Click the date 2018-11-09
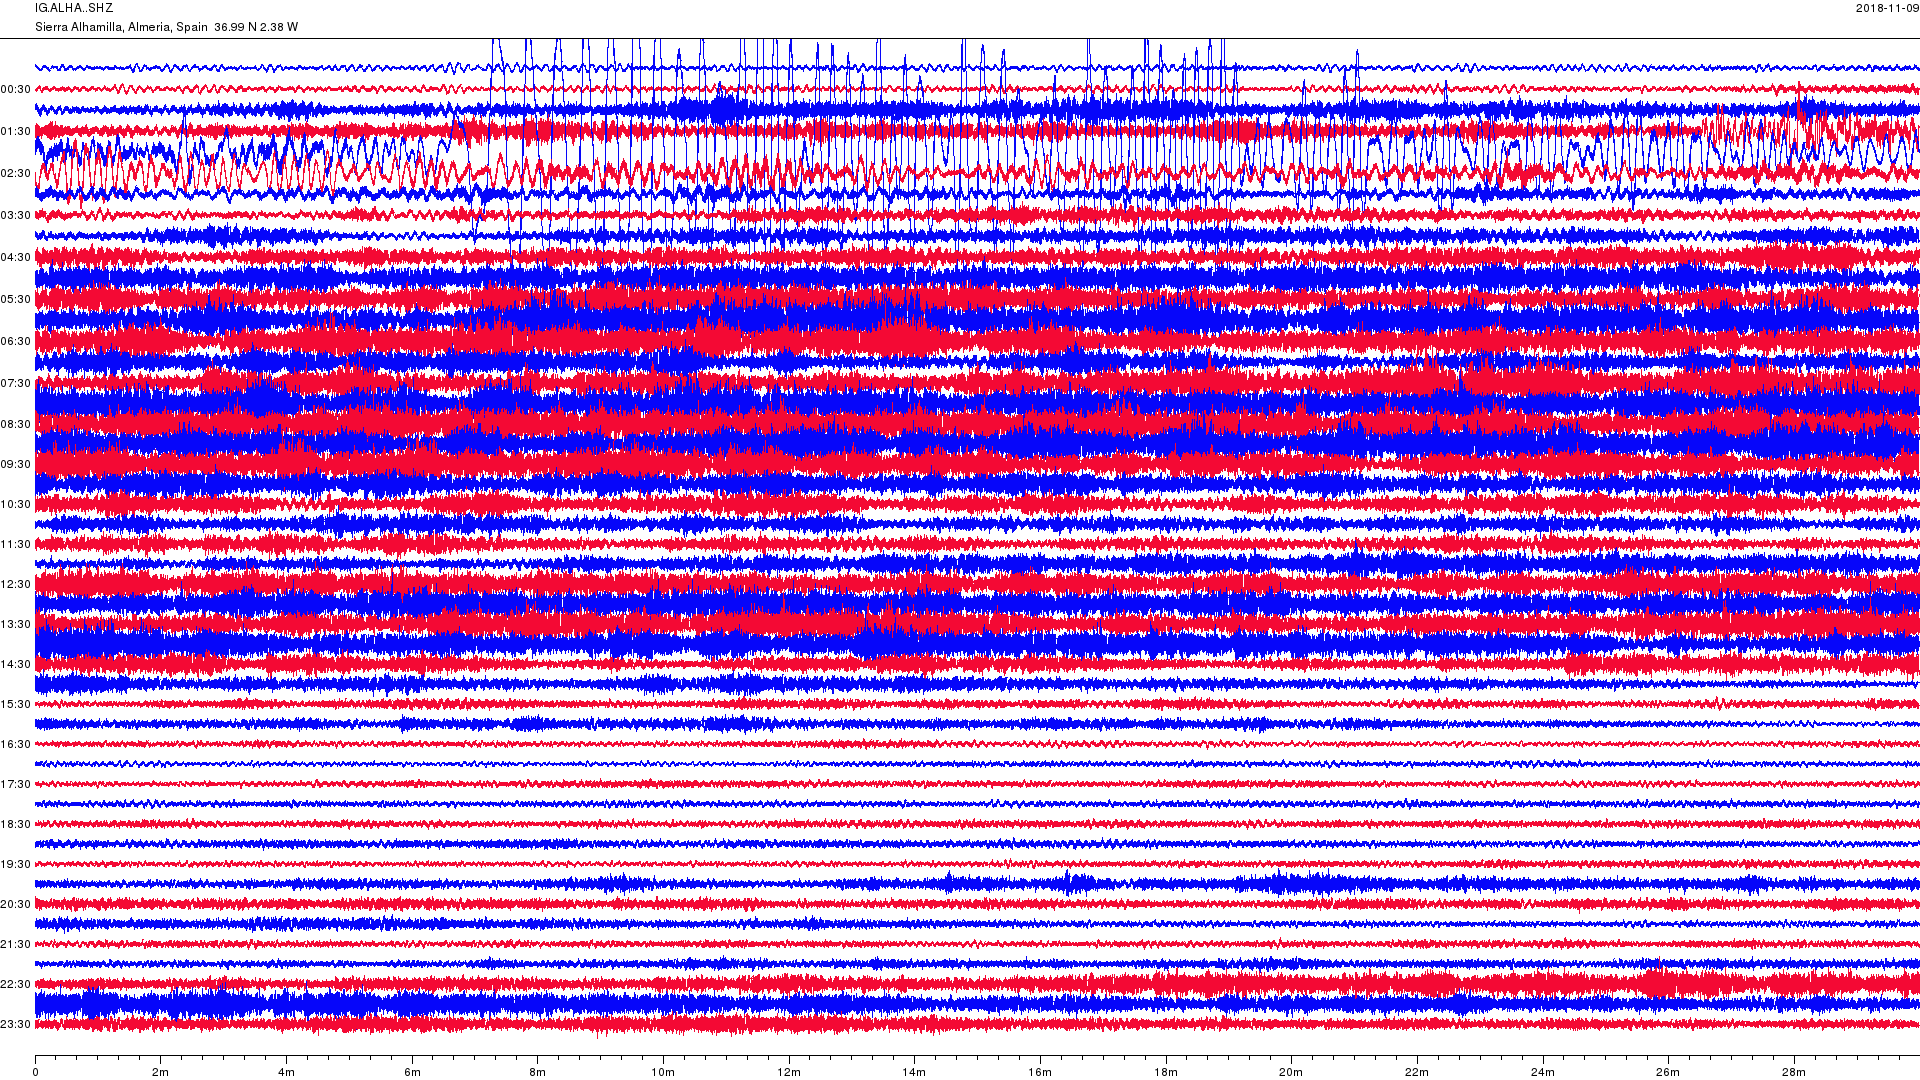The image size is (1920, 1080). click(1887, 8)
